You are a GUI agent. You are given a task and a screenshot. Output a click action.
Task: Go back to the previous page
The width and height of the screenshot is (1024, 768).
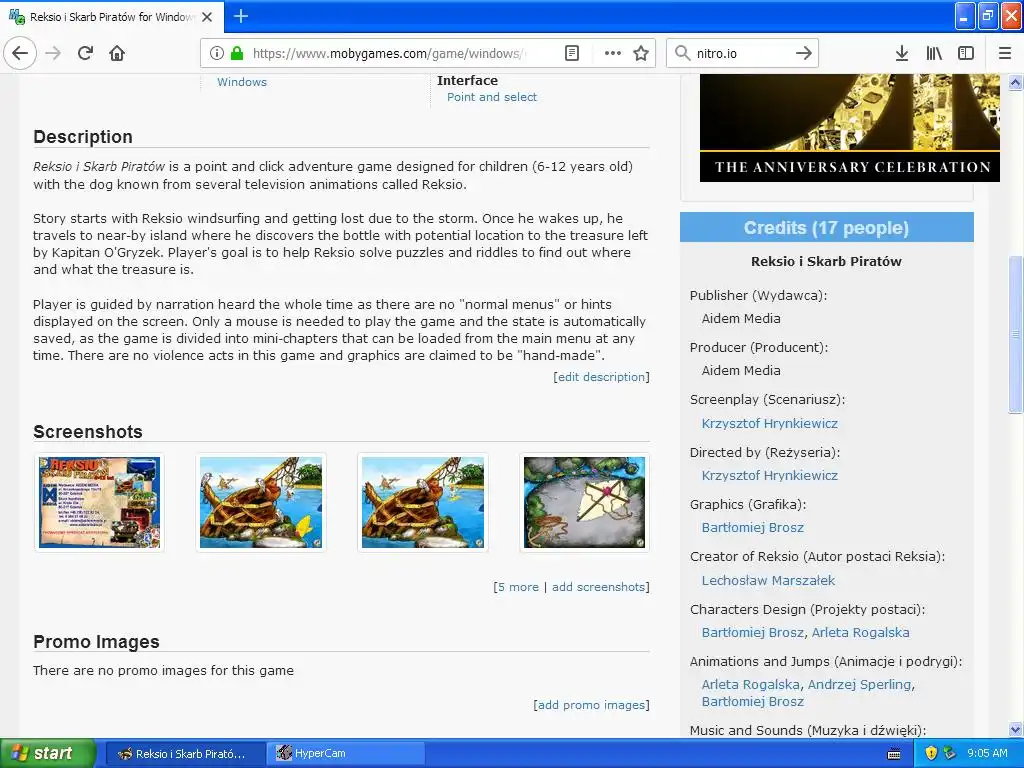coord(20,53)
